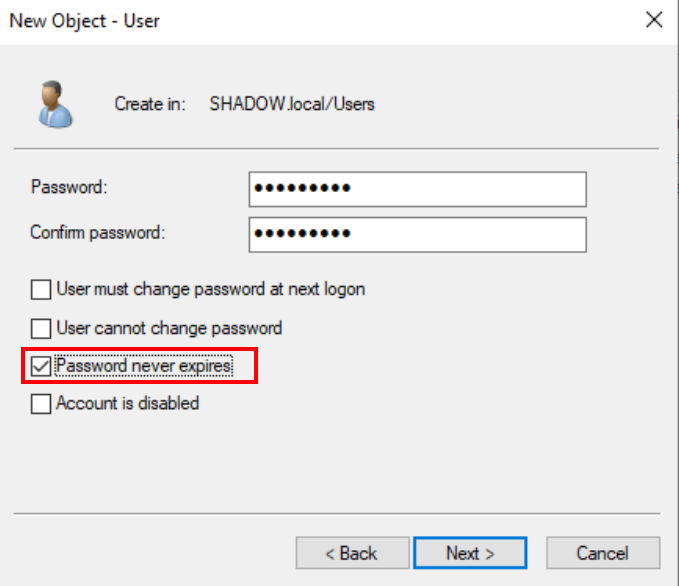Click the New Object - User title bar
Image resolution: width=679 pixels, height=586 pixels.
(x=300, y=19)
